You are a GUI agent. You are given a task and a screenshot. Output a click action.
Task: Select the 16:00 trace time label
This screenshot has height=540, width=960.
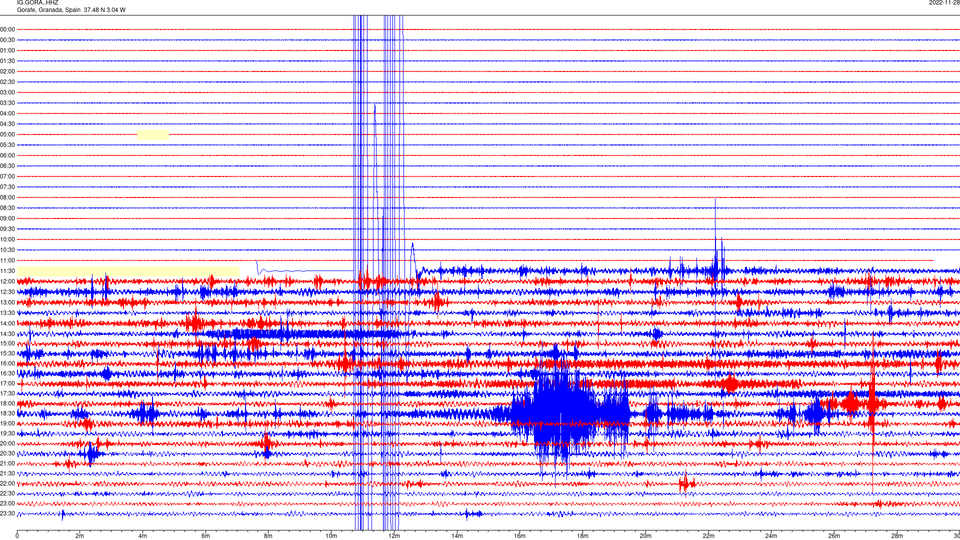click(7, 364)
